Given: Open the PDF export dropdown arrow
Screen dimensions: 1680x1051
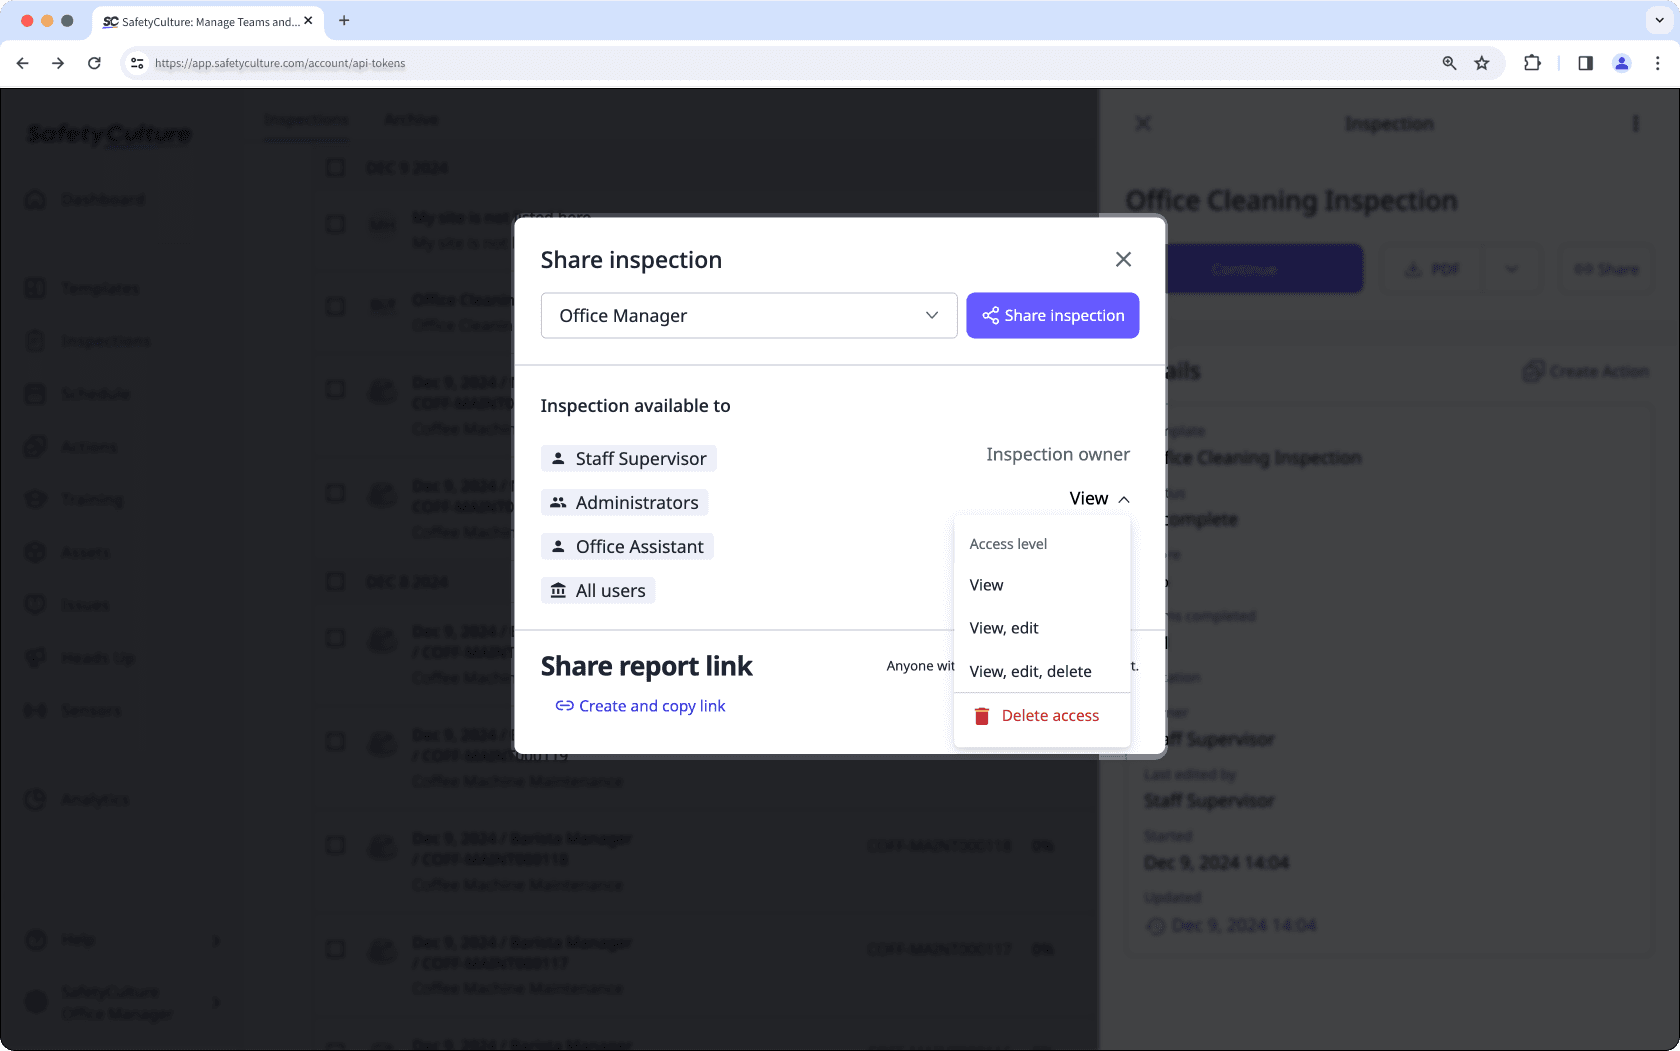Looking at the screenshot, I should (x=1512, y=268).
